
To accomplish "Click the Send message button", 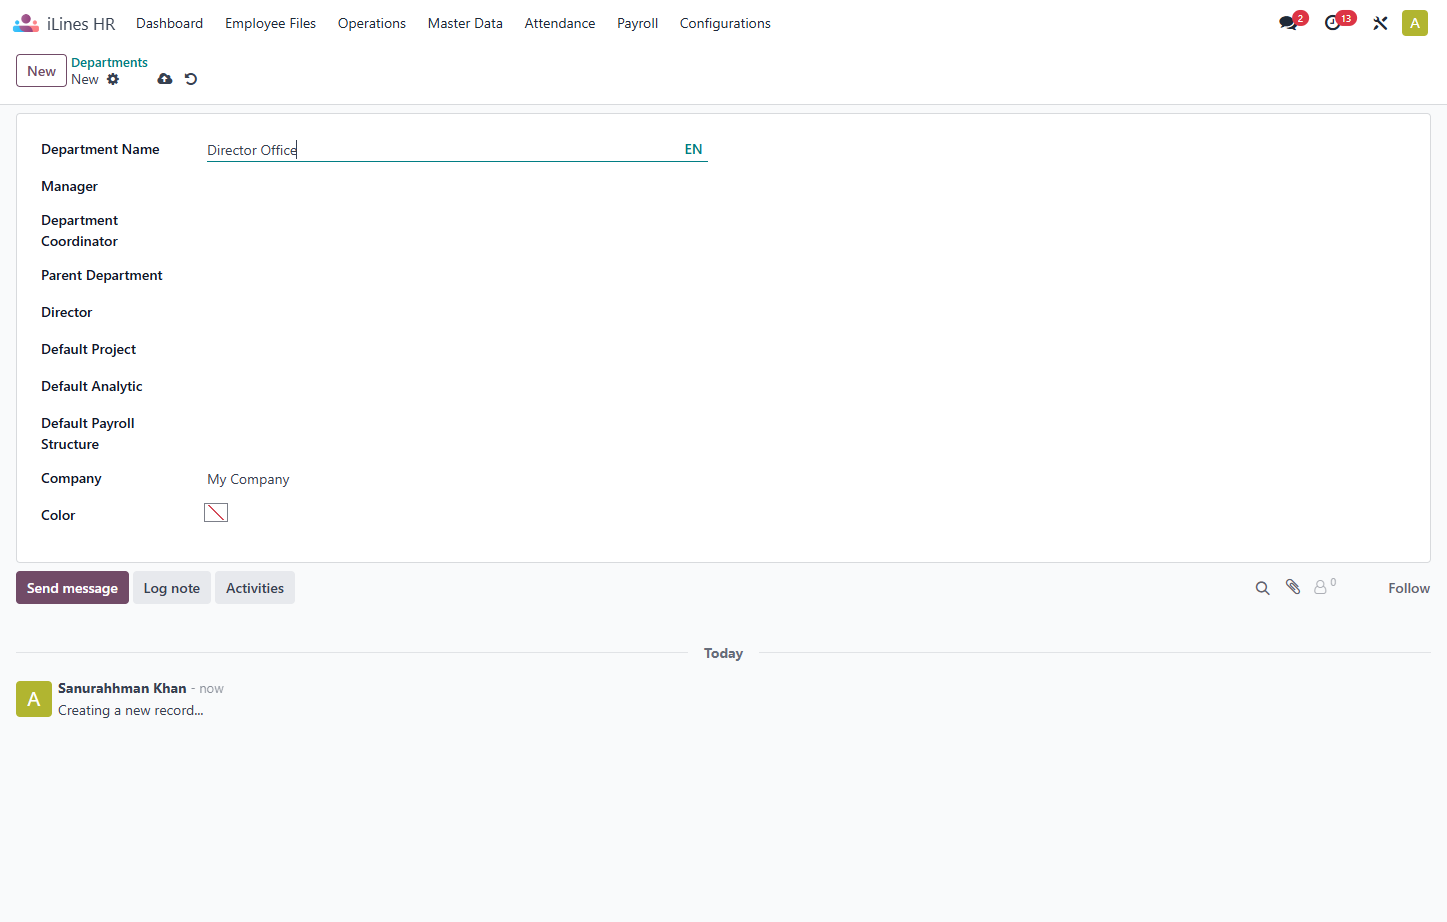I will [x=72, y=588].
